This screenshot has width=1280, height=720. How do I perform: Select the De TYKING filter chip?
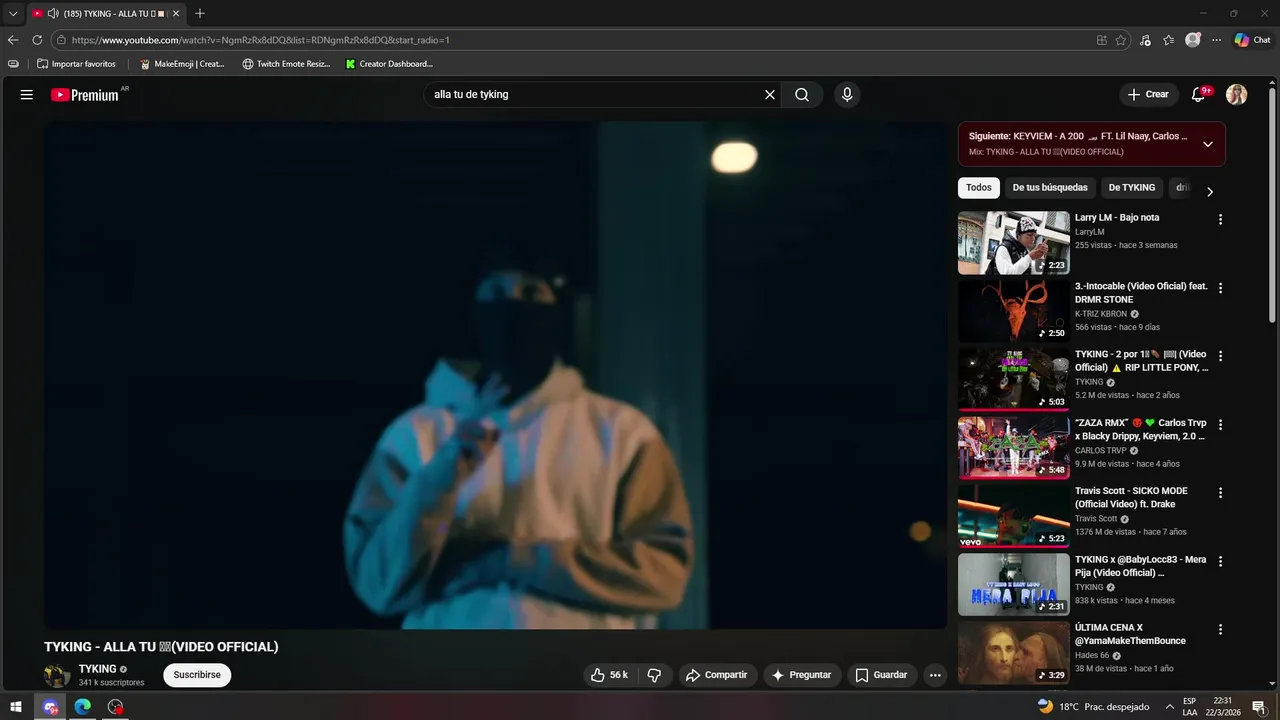pyautogui.click(x=1132, y=188)
